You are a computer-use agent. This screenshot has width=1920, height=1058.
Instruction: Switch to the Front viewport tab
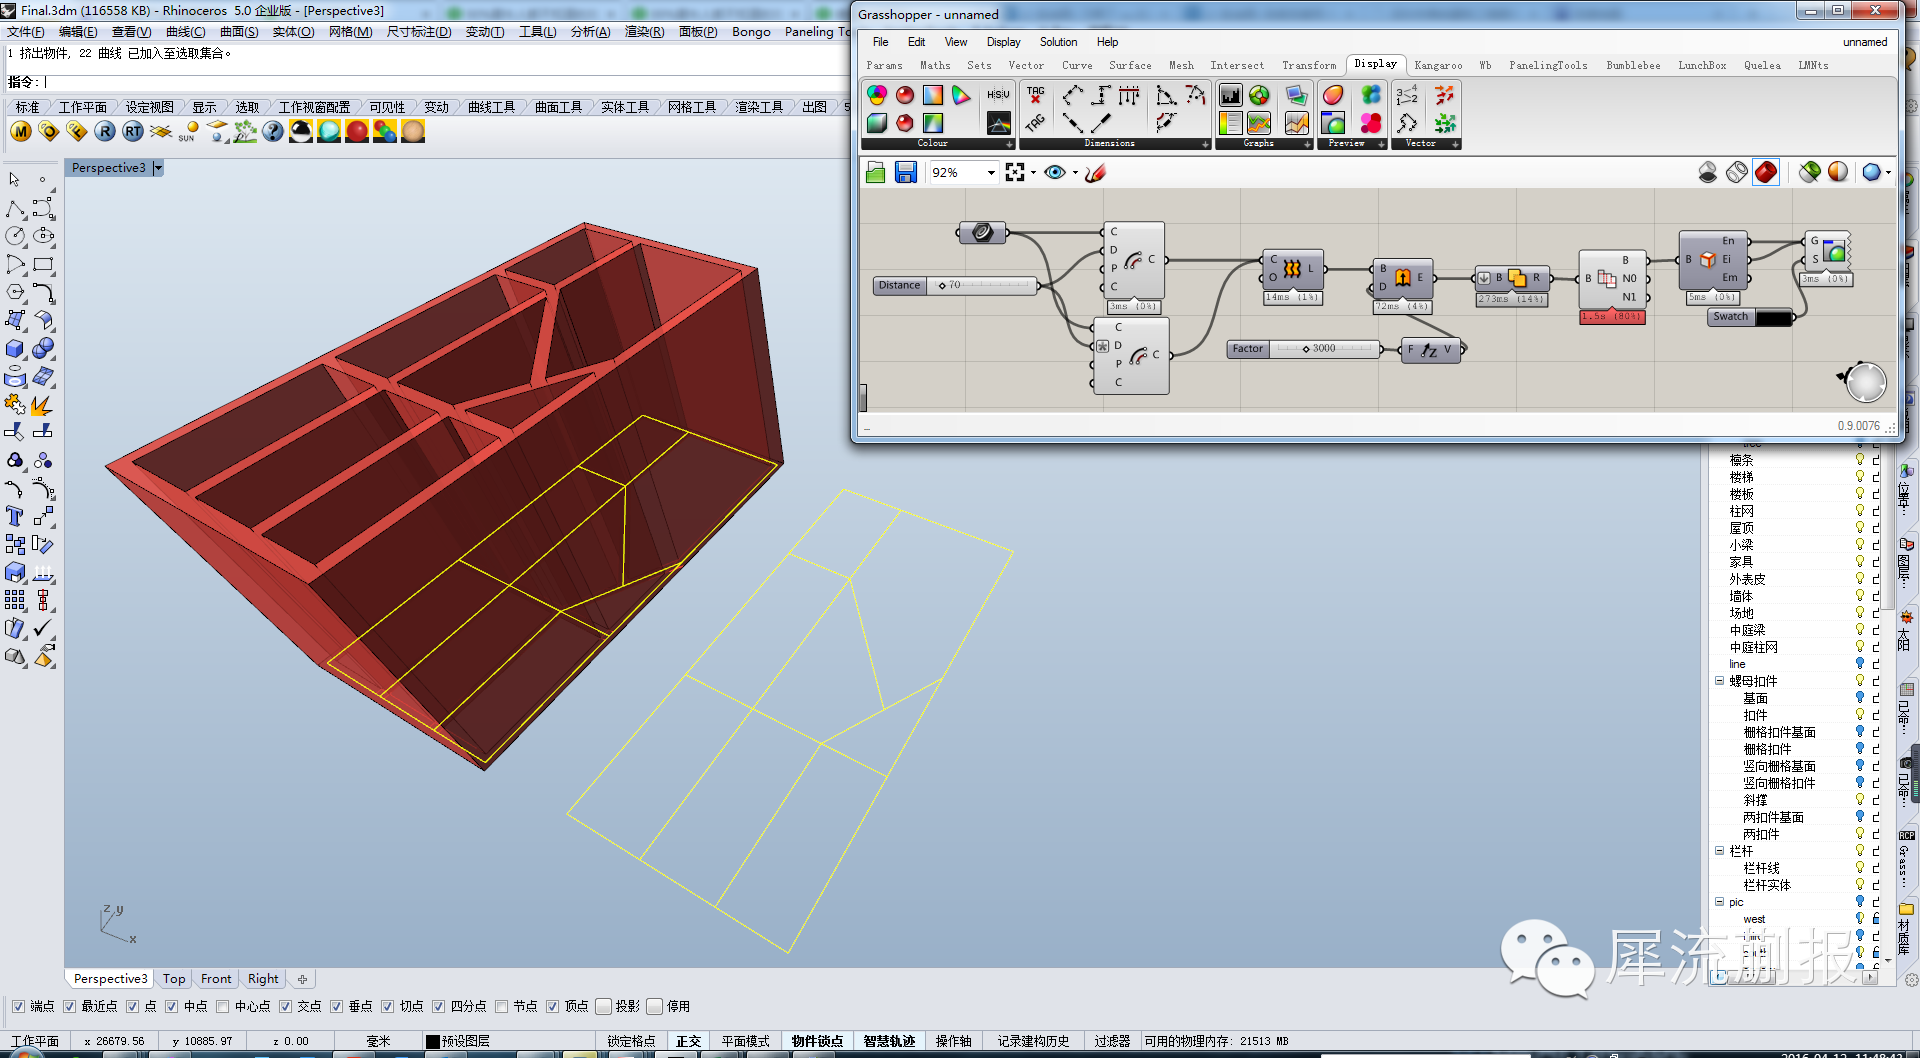coord(216,979)
